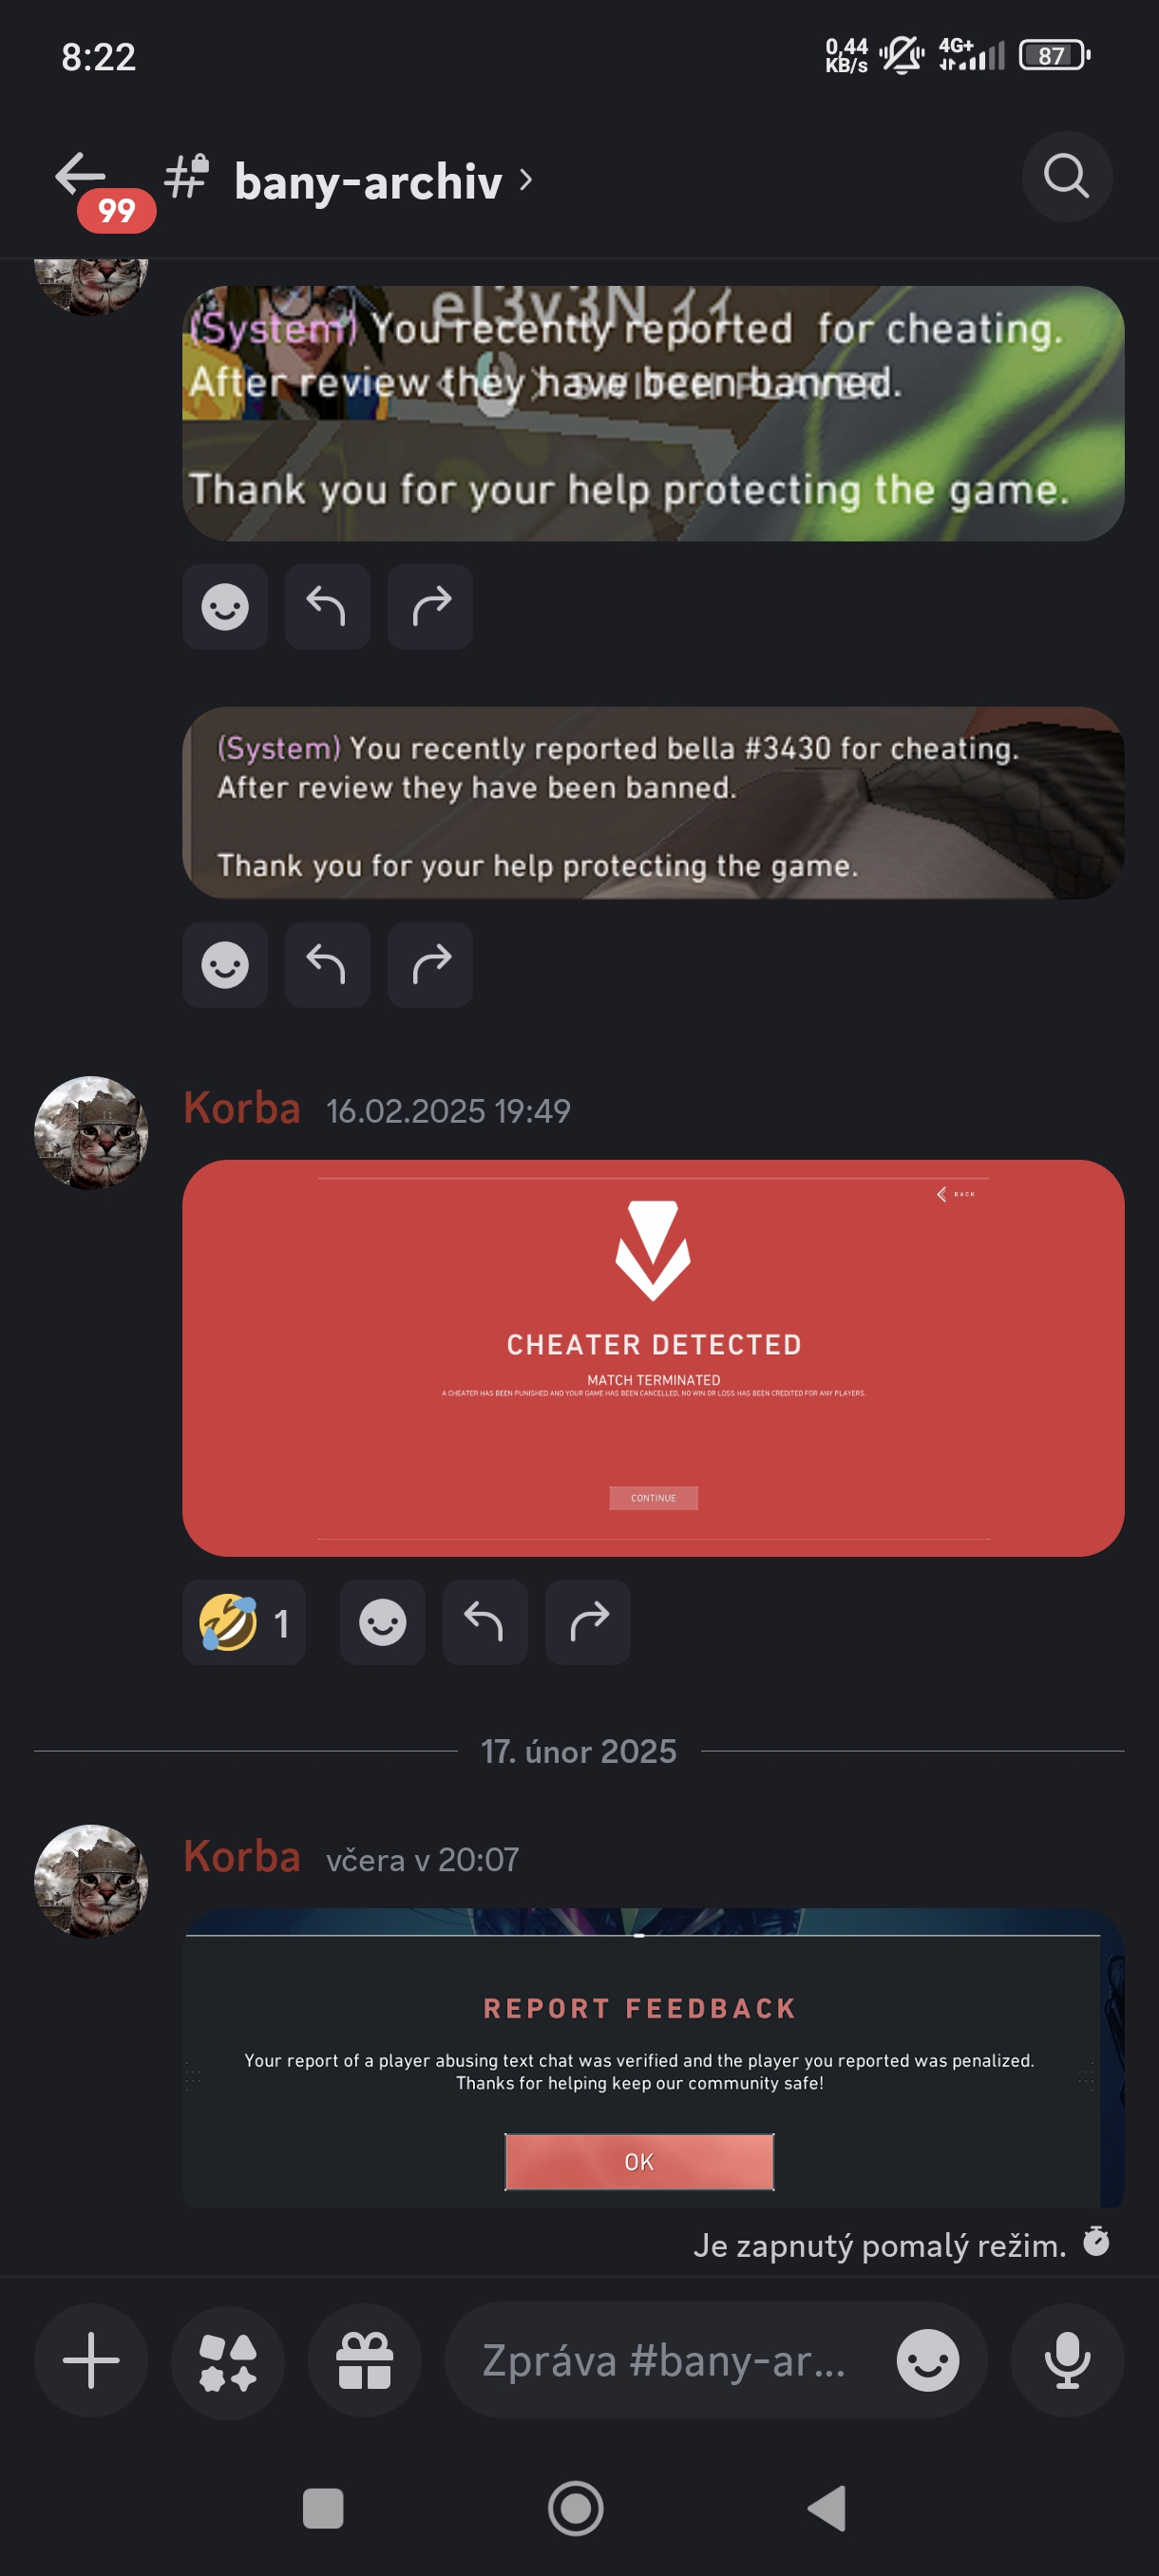Open the apps launcher icon in message bar

coord(228,2360)
